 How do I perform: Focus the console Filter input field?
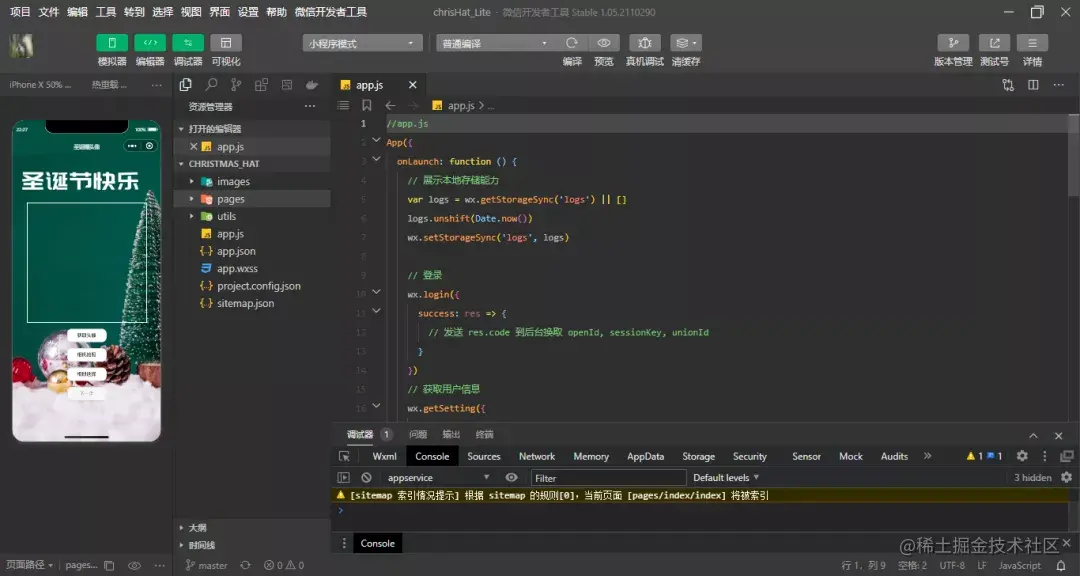[608, 477]
